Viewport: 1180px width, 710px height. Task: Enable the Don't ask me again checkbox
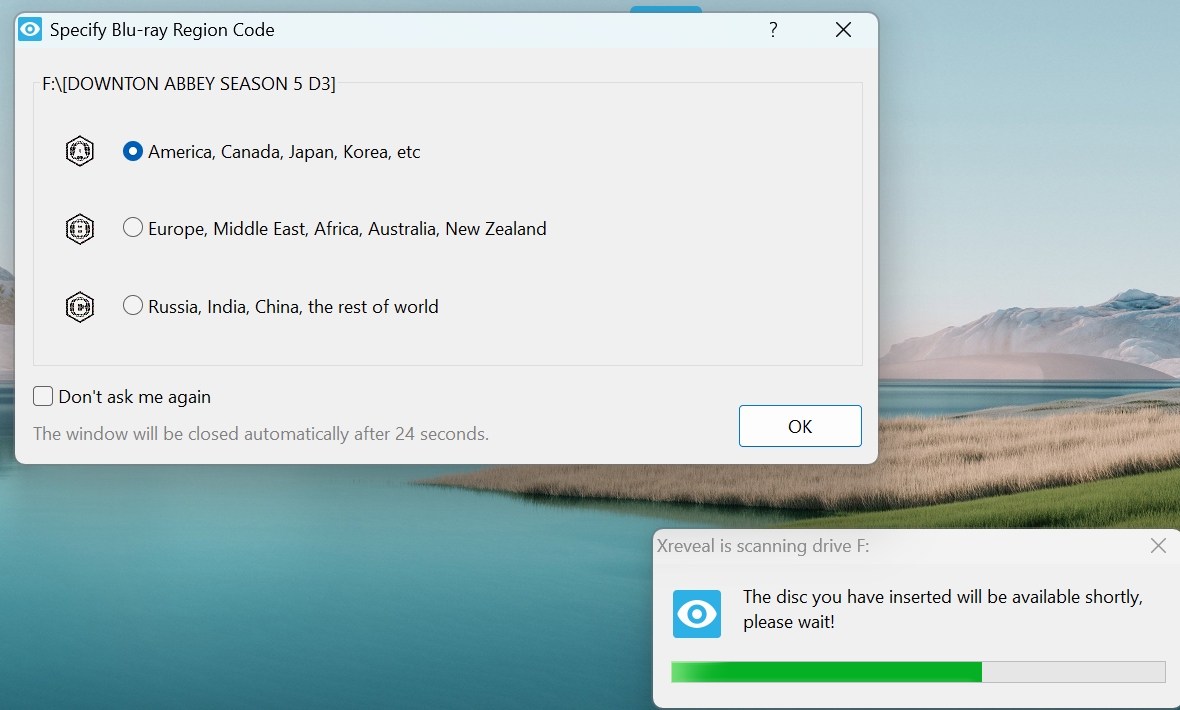43,396
